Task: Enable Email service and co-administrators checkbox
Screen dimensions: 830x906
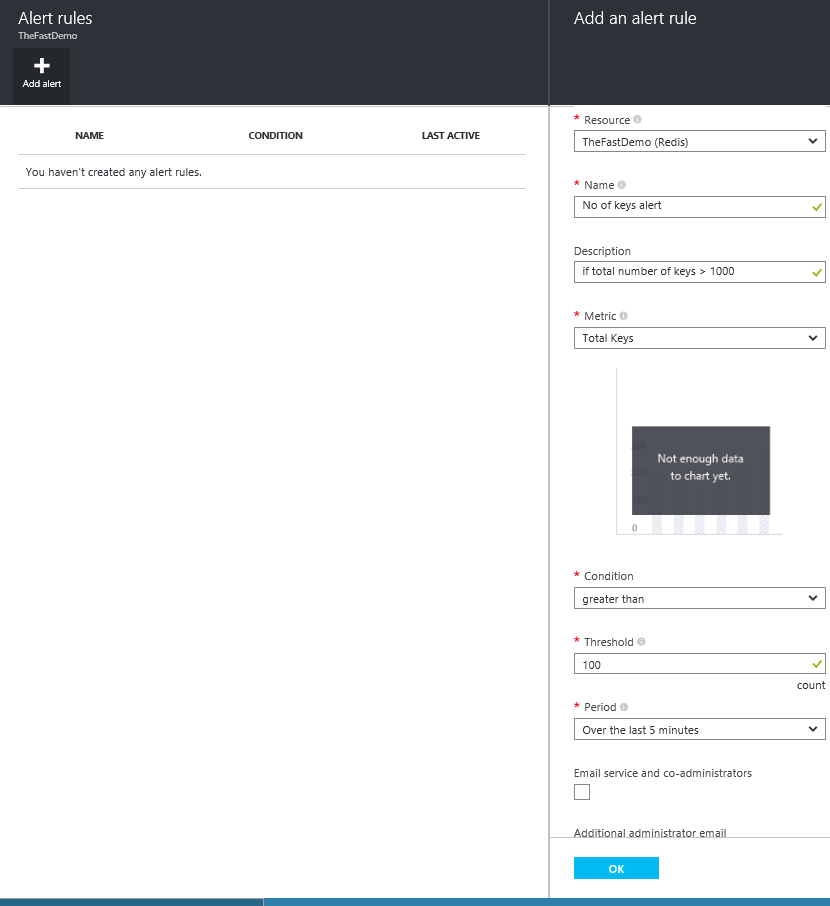Action: coord(582,792)
